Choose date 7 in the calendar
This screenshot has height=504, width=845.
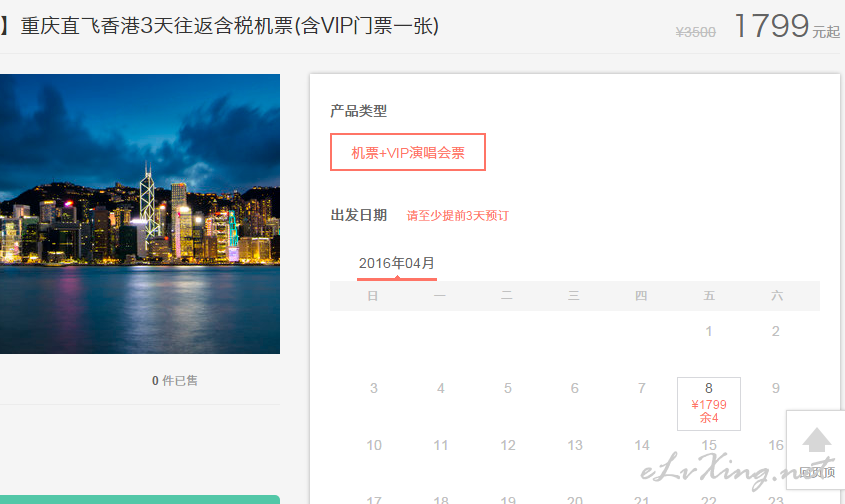click(x=641, y=388)
